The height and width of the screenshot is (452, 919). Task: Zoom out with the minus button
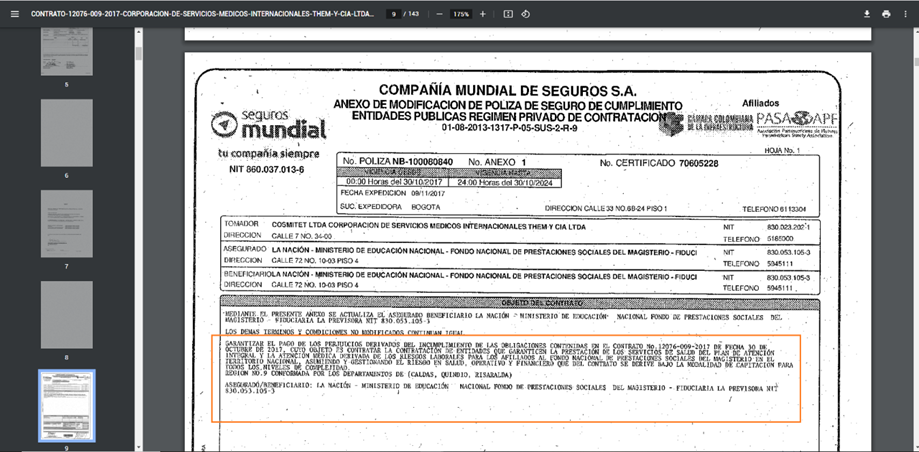pos(439,14)
